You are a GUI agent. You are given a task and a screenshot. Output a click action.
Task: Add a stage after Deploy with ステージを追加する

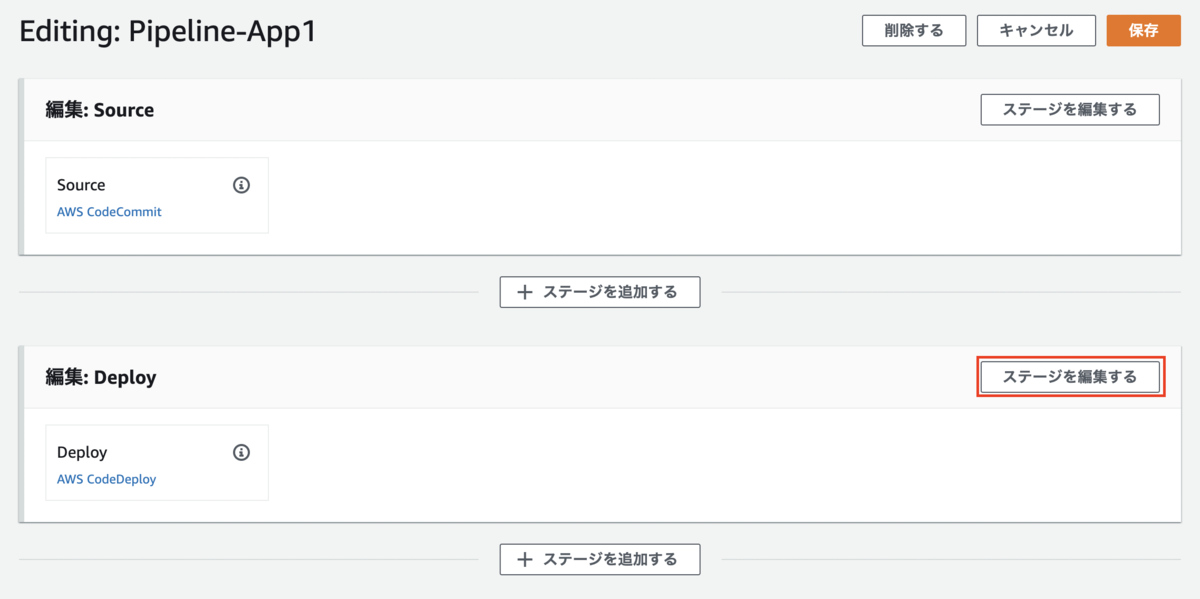pos(600,559)
